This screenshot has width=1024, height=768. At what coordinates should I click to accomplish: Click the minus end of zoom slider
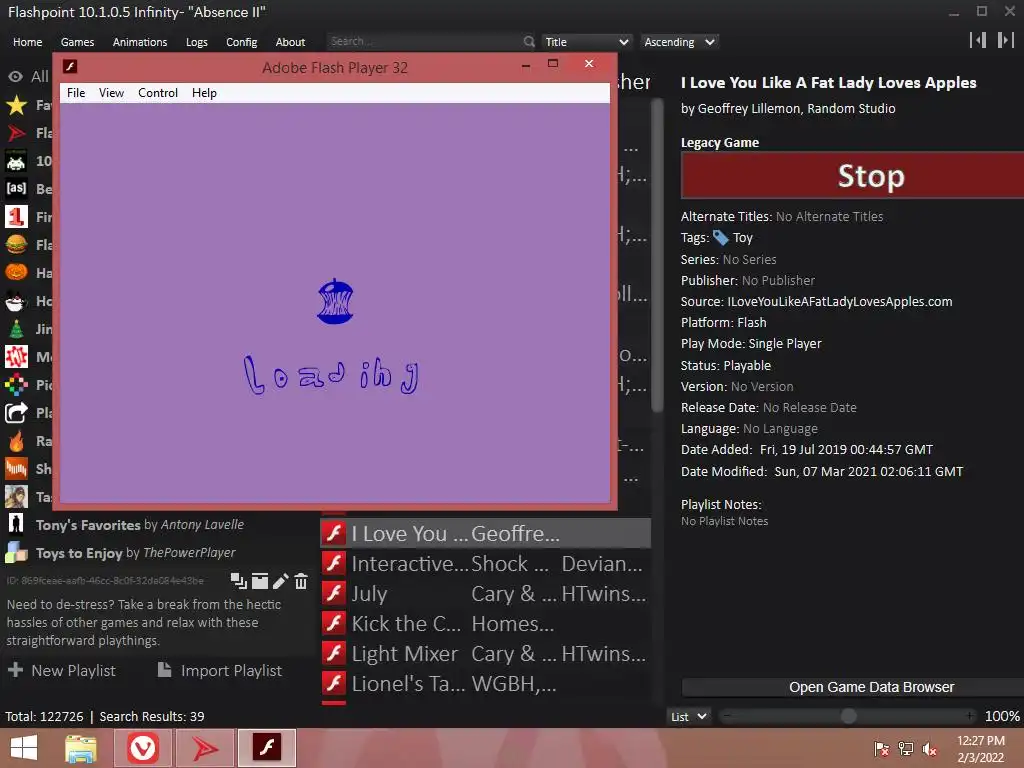click(x=727, y=716)
